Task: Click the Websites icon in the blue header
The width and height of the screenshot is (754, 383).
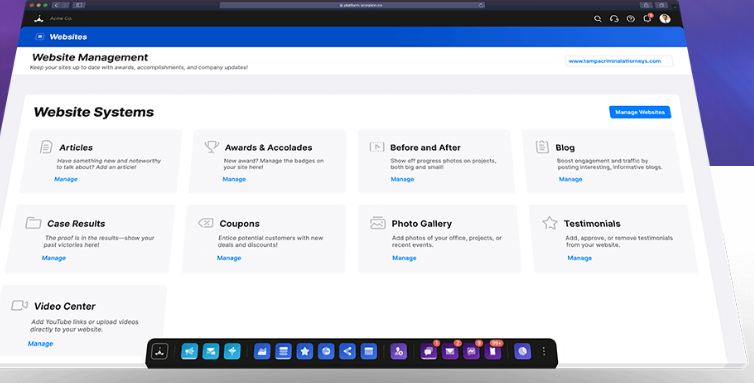Action: 40,37
